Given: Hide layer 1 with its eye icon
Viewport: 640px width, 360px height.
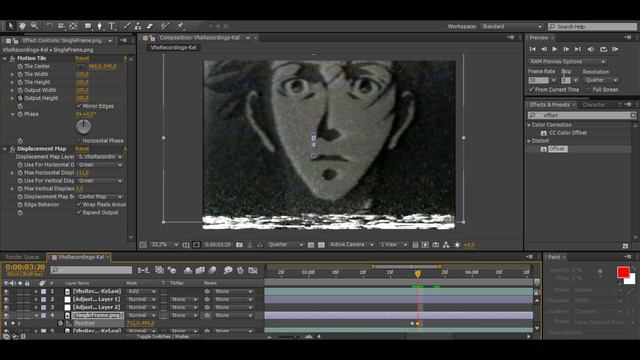Looking at the screenshot, I should [x=6, y=291].
